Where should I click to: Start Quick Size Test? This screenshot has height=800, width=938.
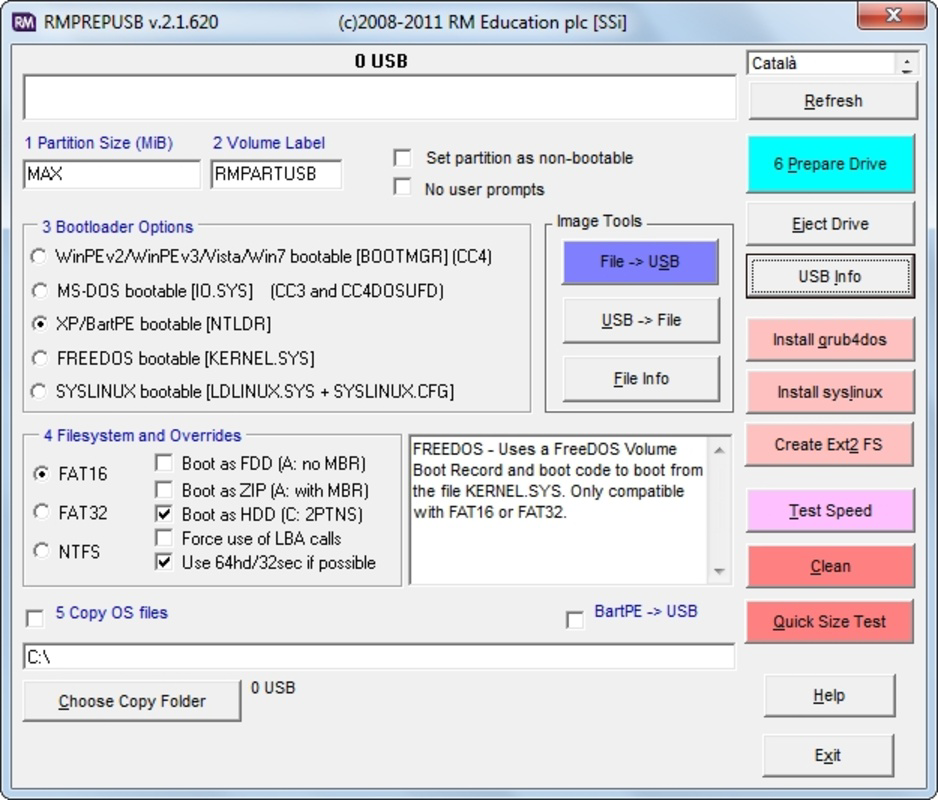(829, 622)
